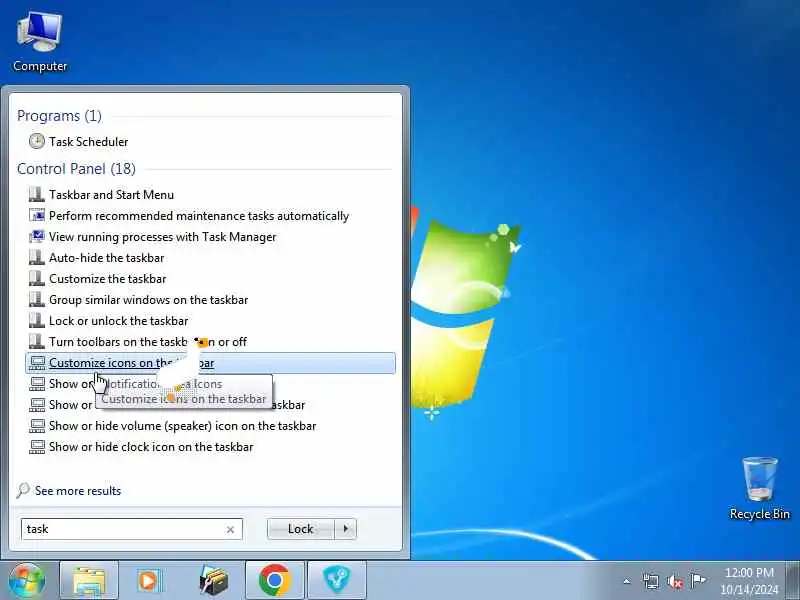This screenshot has height=600, width=800.
Task: Click icon beside Show or hide volume
Action: pos(37,426)
